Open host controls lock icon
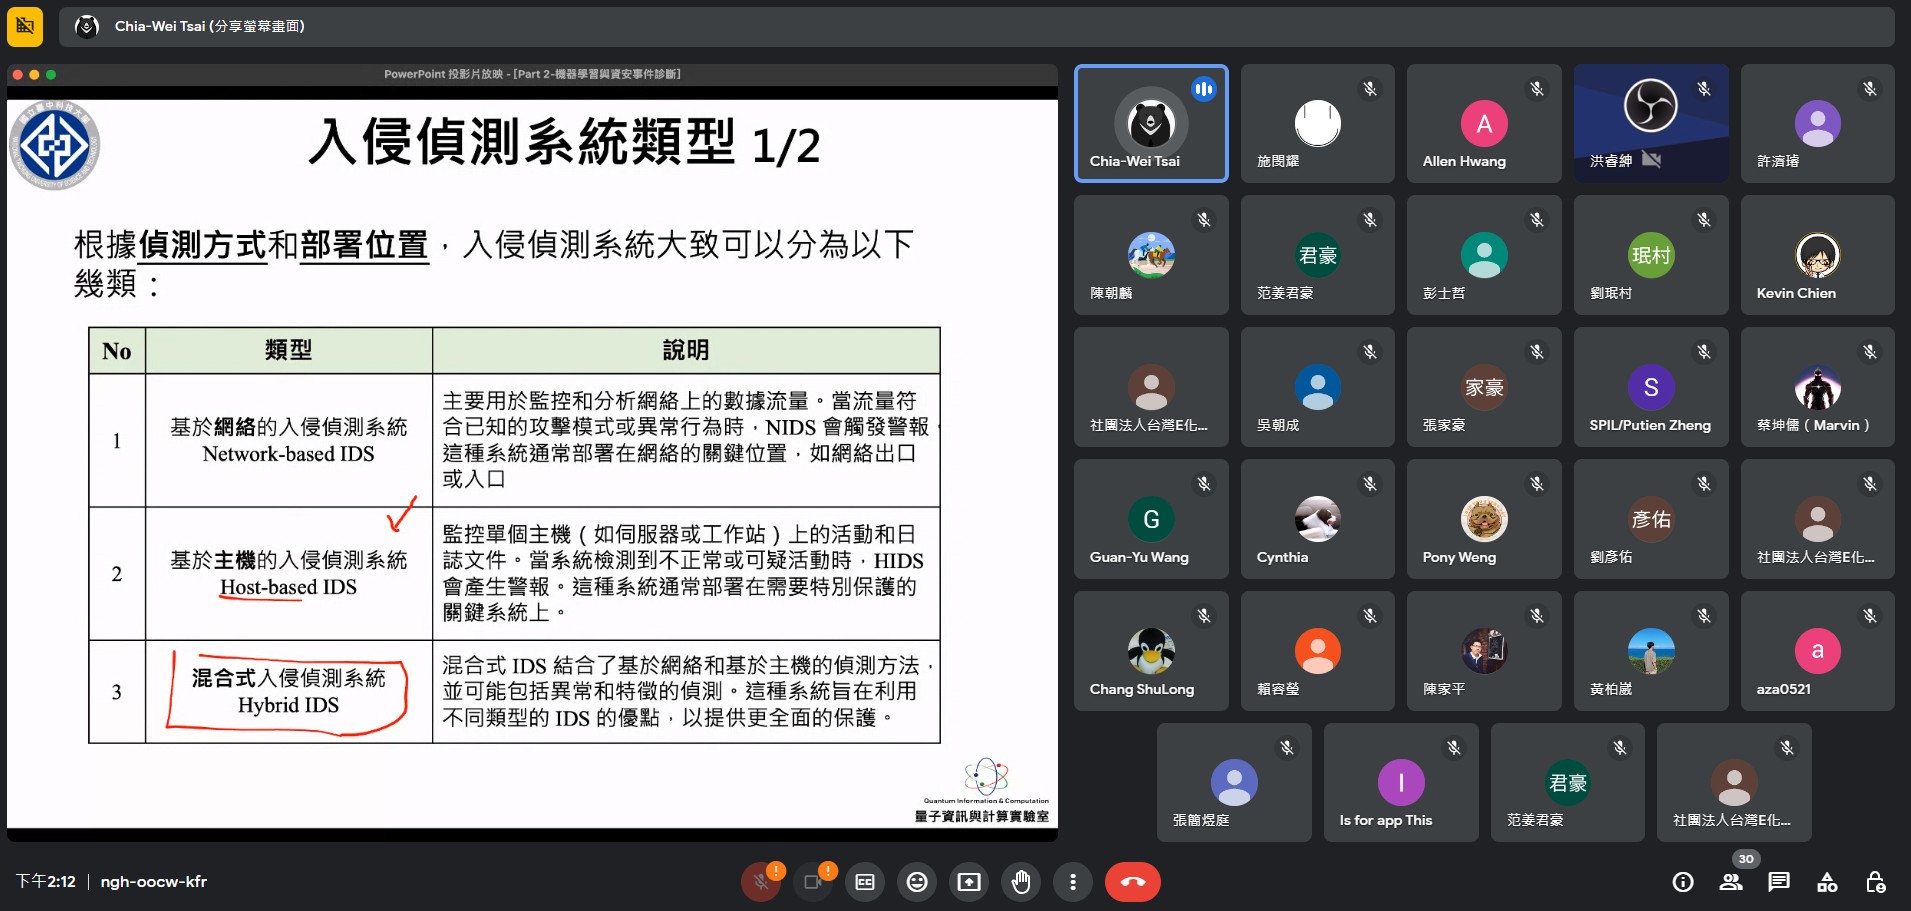 [1875, 882]
